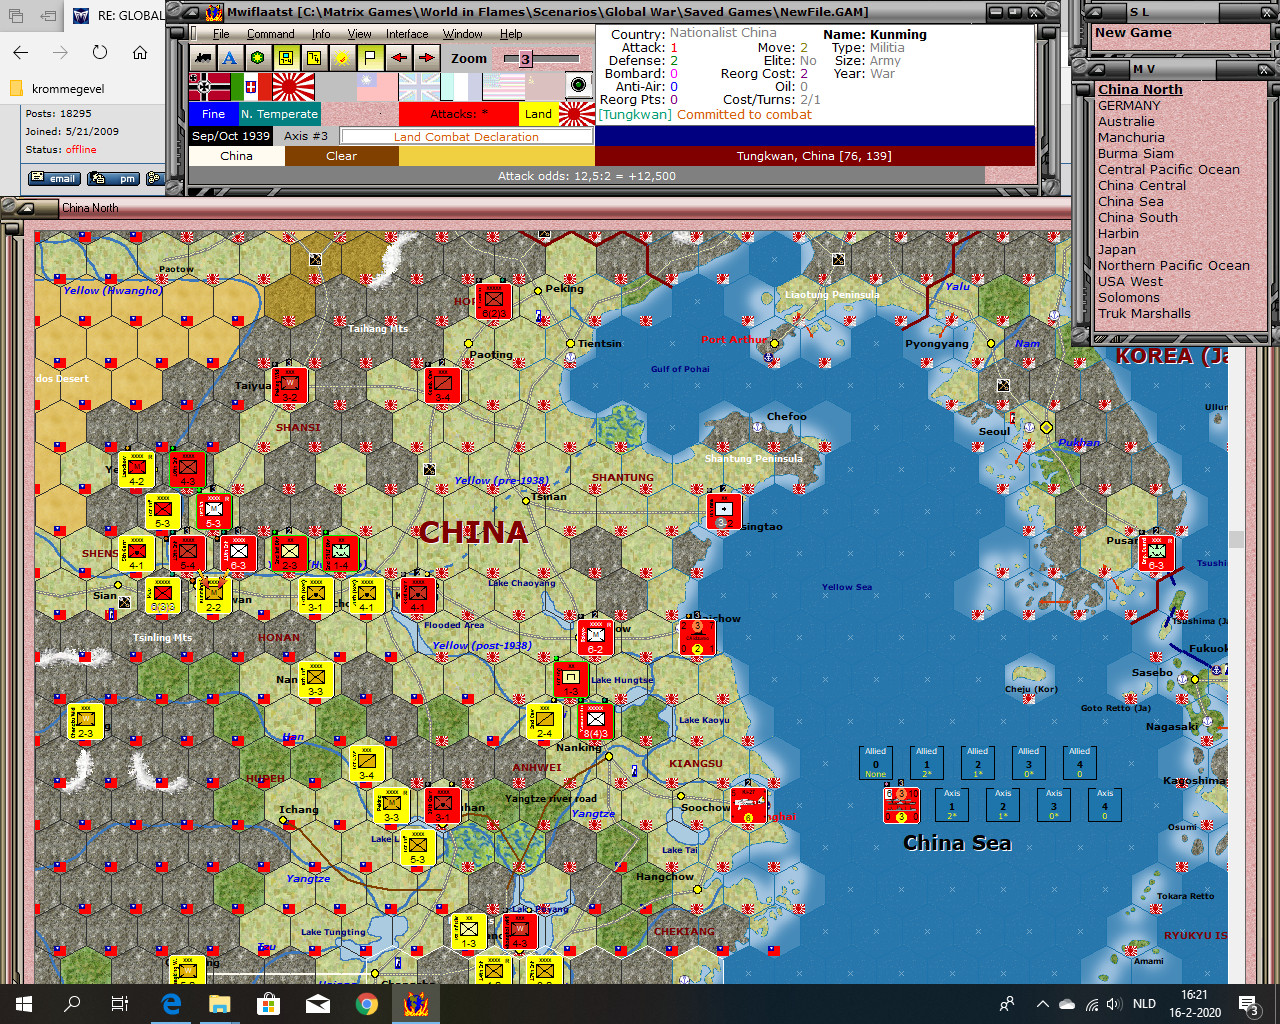Select the Soviet flag in the flag row

click(x=544, y=87)
